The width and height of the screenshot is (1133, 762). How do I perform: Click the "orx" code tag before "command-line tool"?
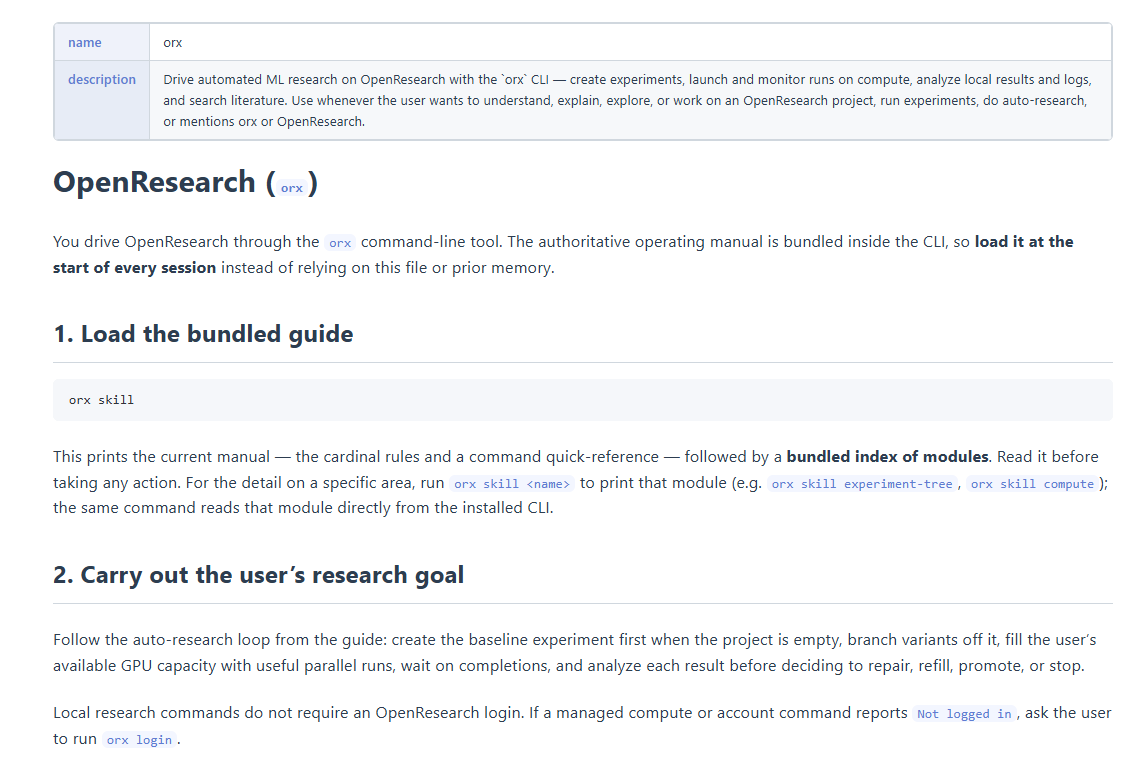340,243
